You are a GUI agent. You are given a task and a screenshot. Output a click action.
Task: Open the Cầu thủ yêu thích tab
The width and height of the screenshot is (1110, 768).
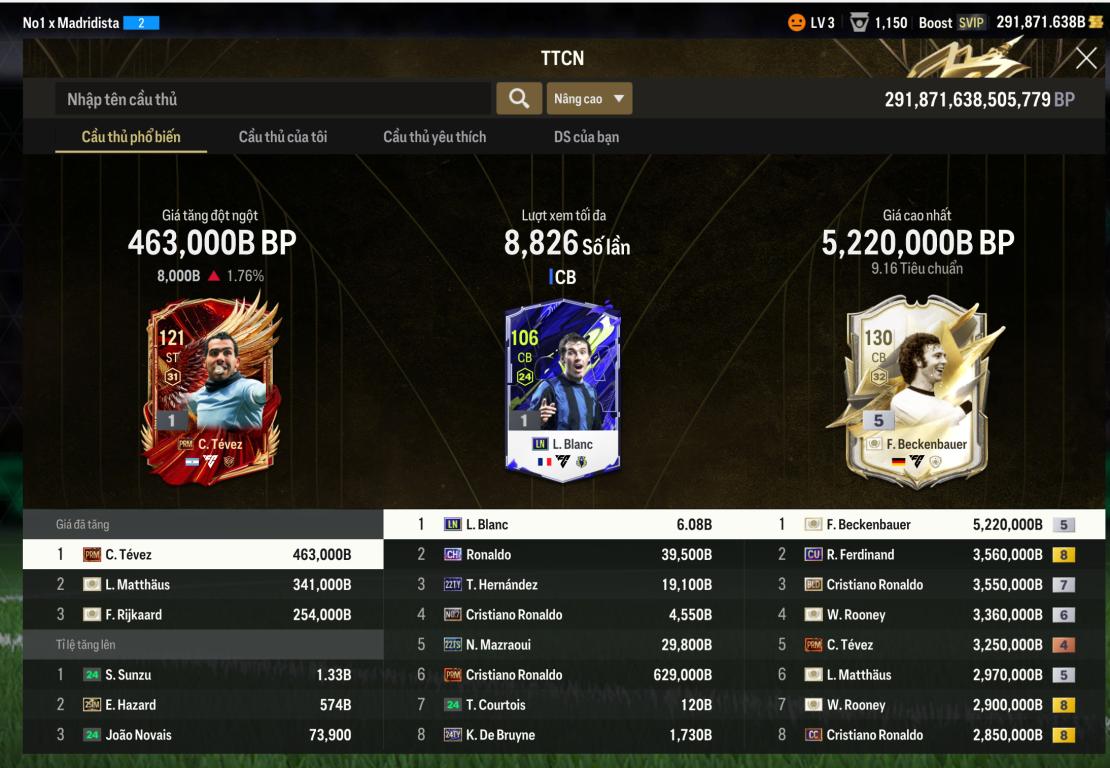click(x=435, y=137)
